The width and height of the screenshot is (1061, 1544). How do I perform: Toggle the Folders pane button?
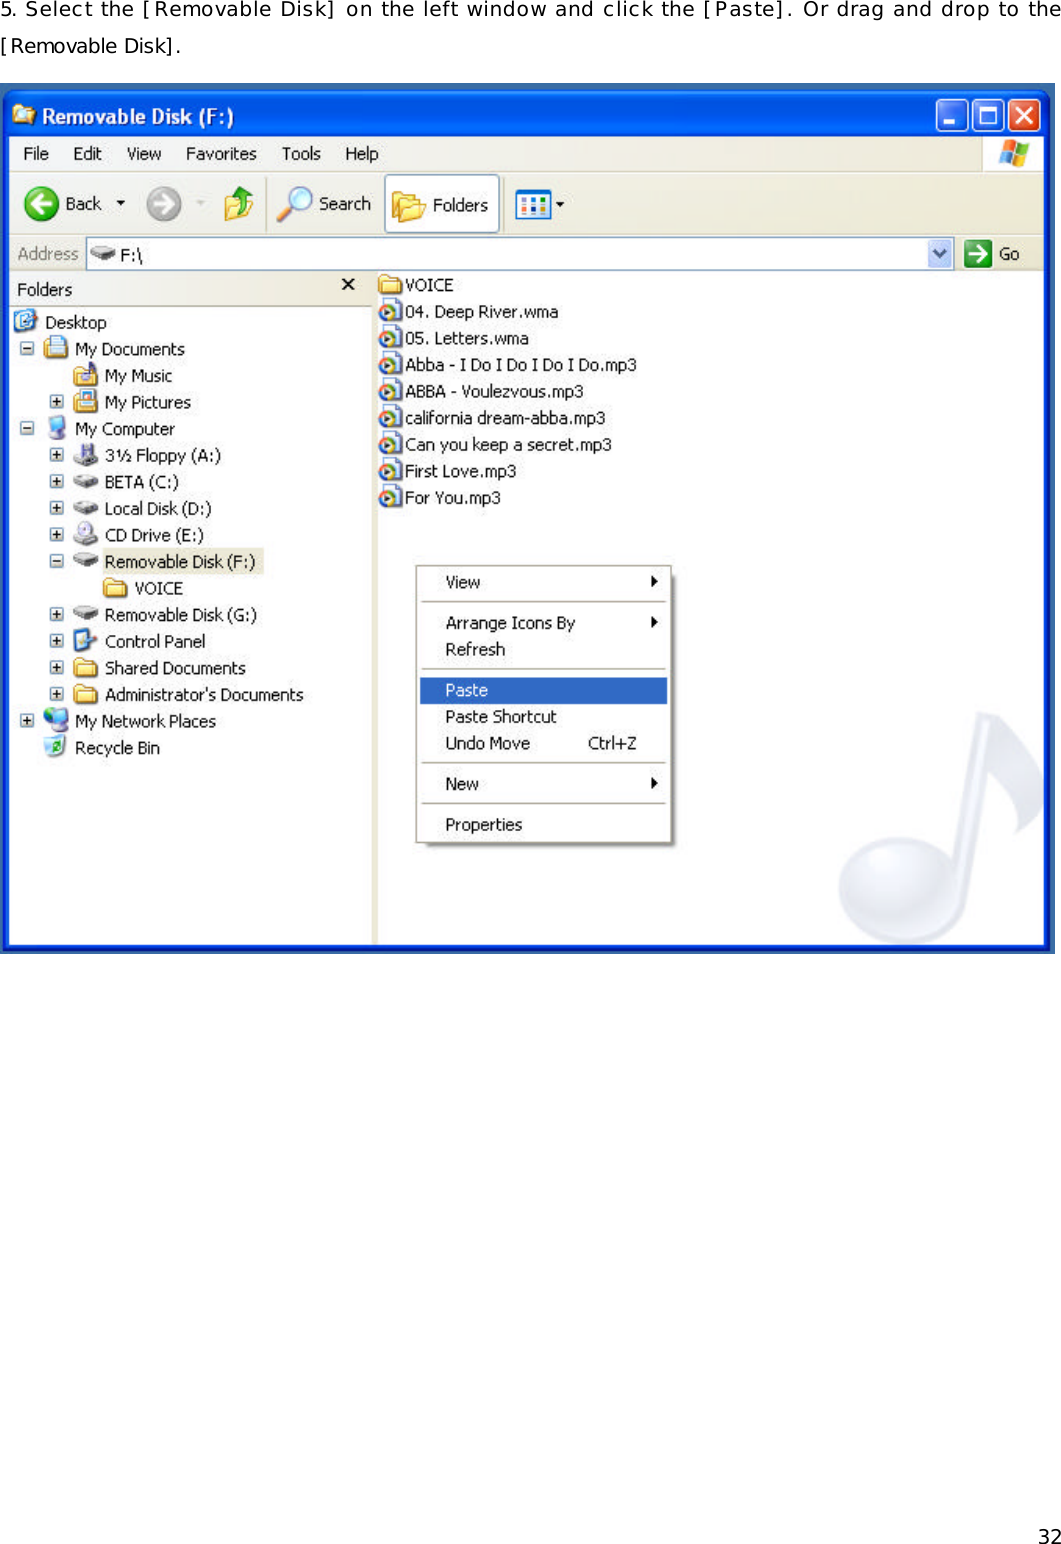pyautogui.click(x=441, y=205)
